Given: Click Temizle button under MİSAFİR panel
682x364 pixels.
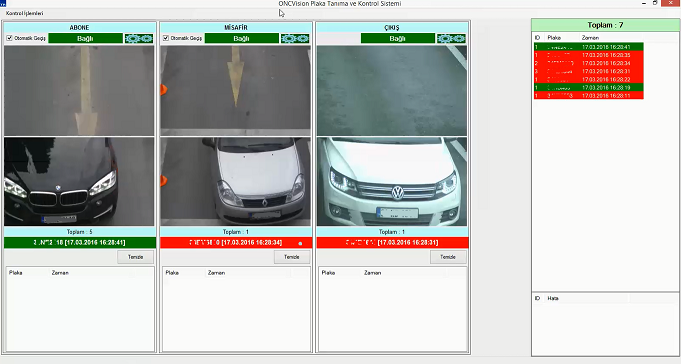Looking at the screenshot, I should click(x=292, y=257).
